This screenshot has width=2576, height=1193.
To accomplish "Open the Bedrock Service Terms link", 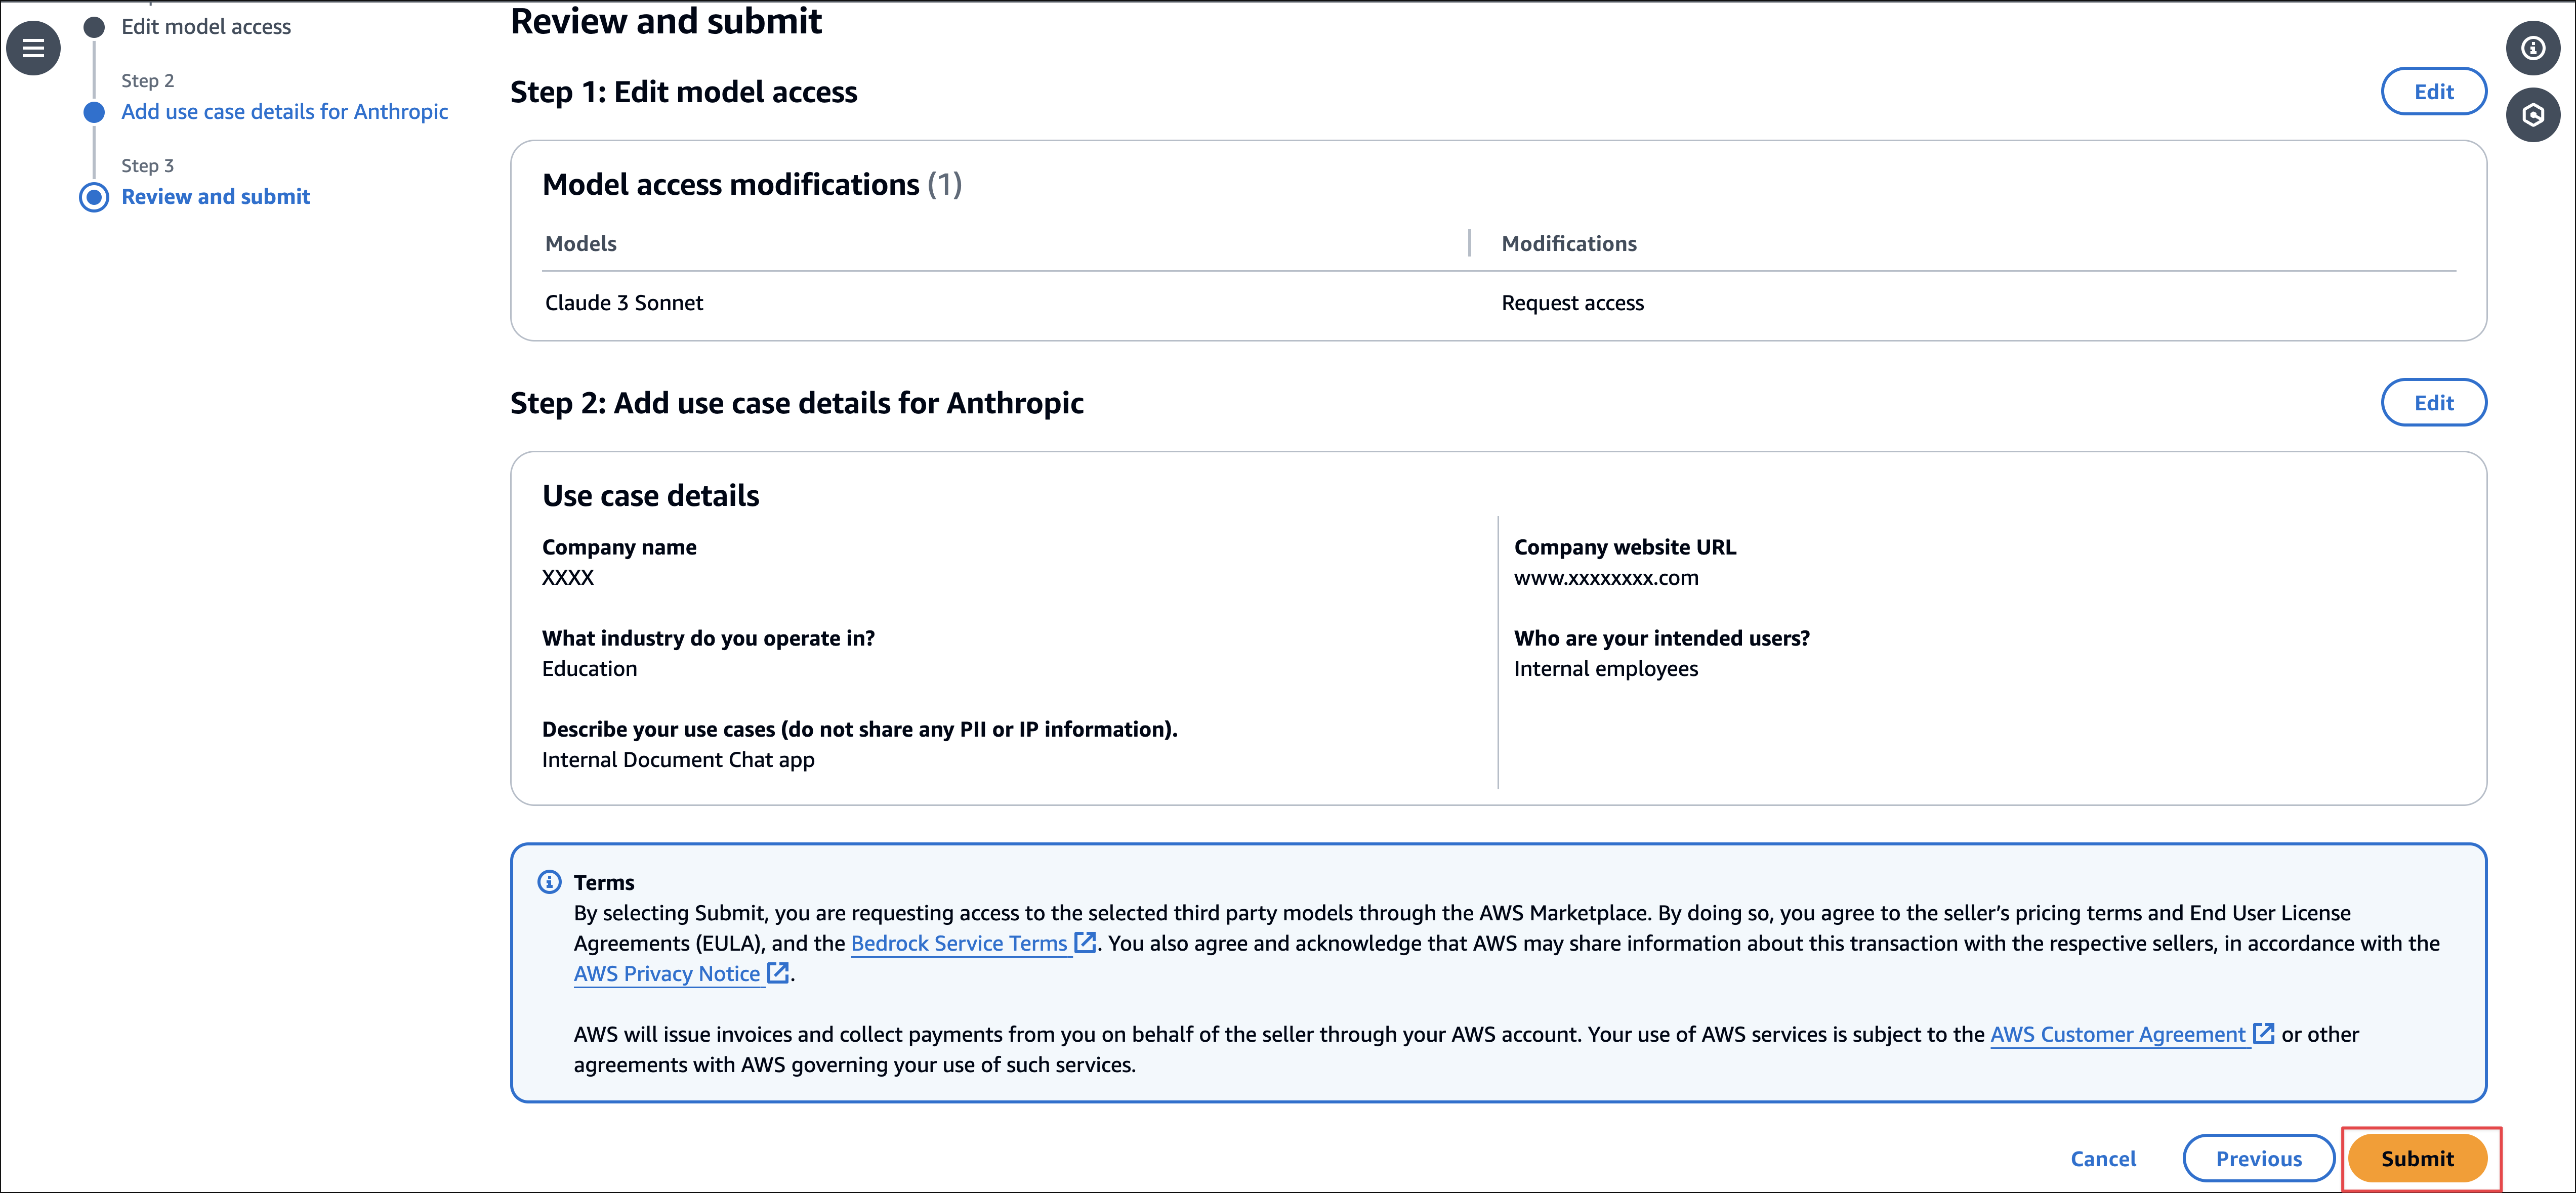I will (x=958, y=943).
